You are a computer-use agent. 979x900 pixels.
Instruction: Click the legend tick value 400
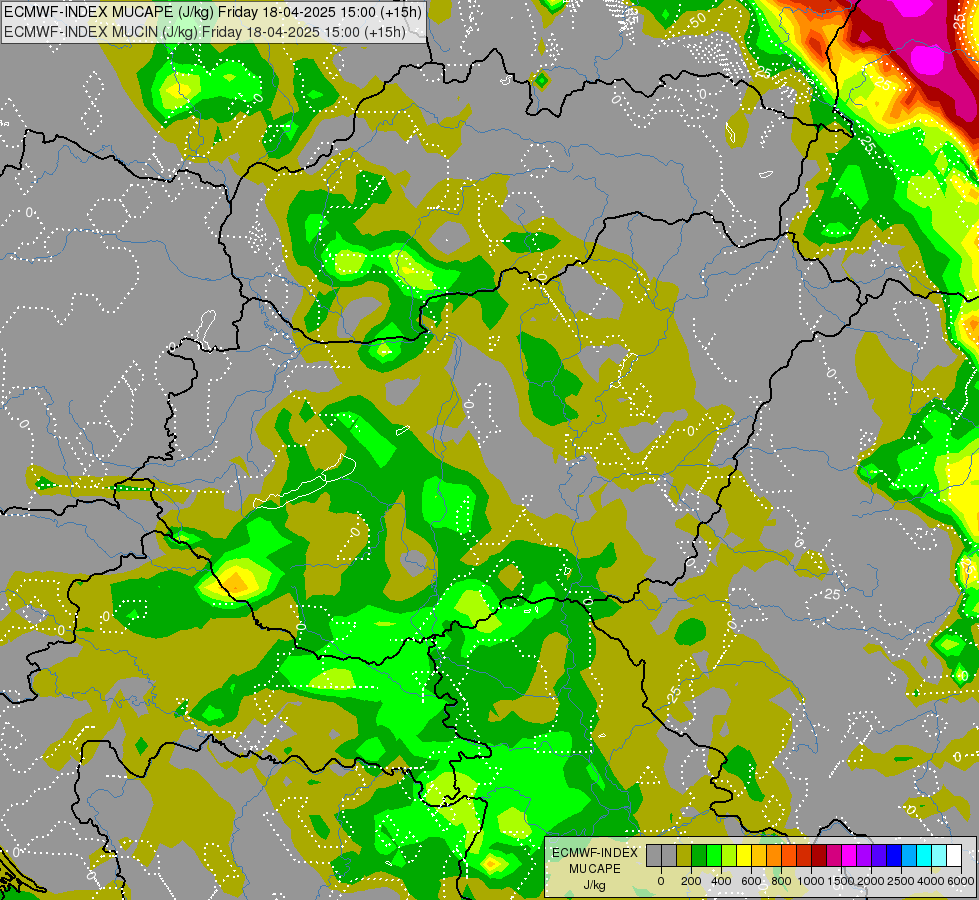721,881
